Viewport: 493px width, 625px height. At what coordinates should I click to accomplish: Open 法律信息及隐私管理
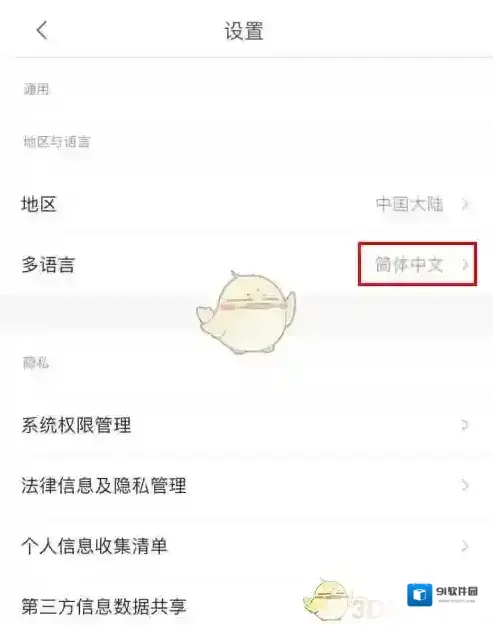coord(246,485)
